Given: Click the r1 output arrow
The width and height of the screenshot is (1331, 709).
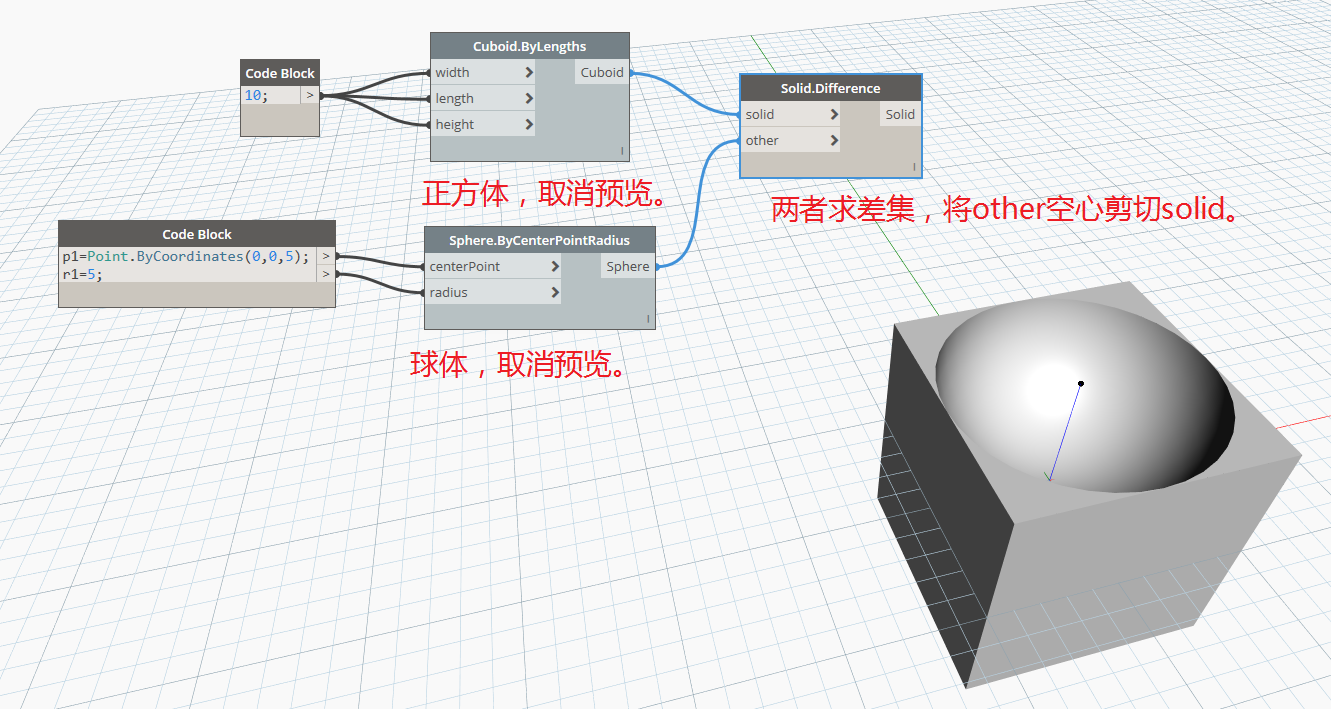Looking at the screenshot, I should [325, 274].
